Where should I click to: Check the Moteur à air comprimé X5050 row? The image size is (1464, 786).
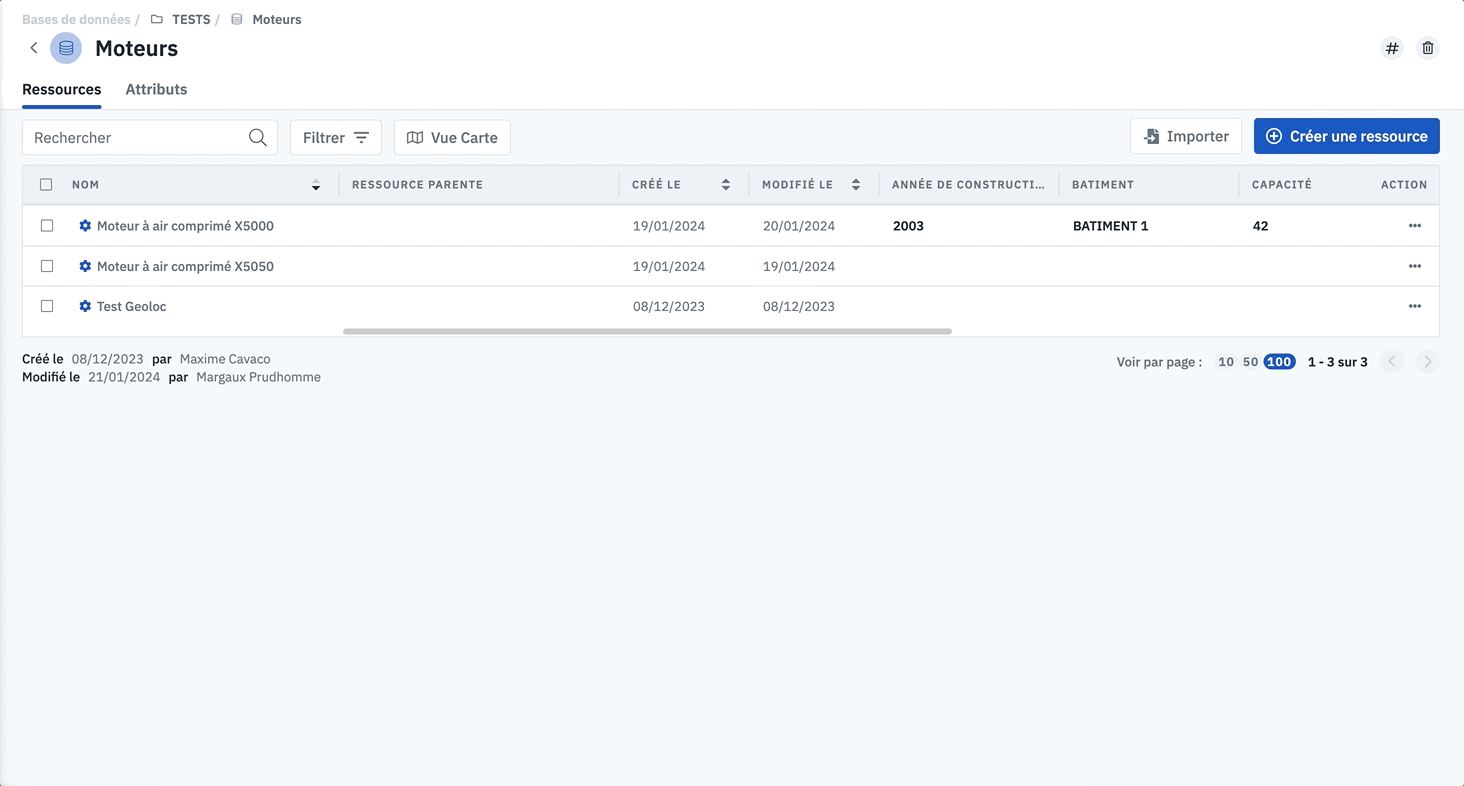(47, 266)
